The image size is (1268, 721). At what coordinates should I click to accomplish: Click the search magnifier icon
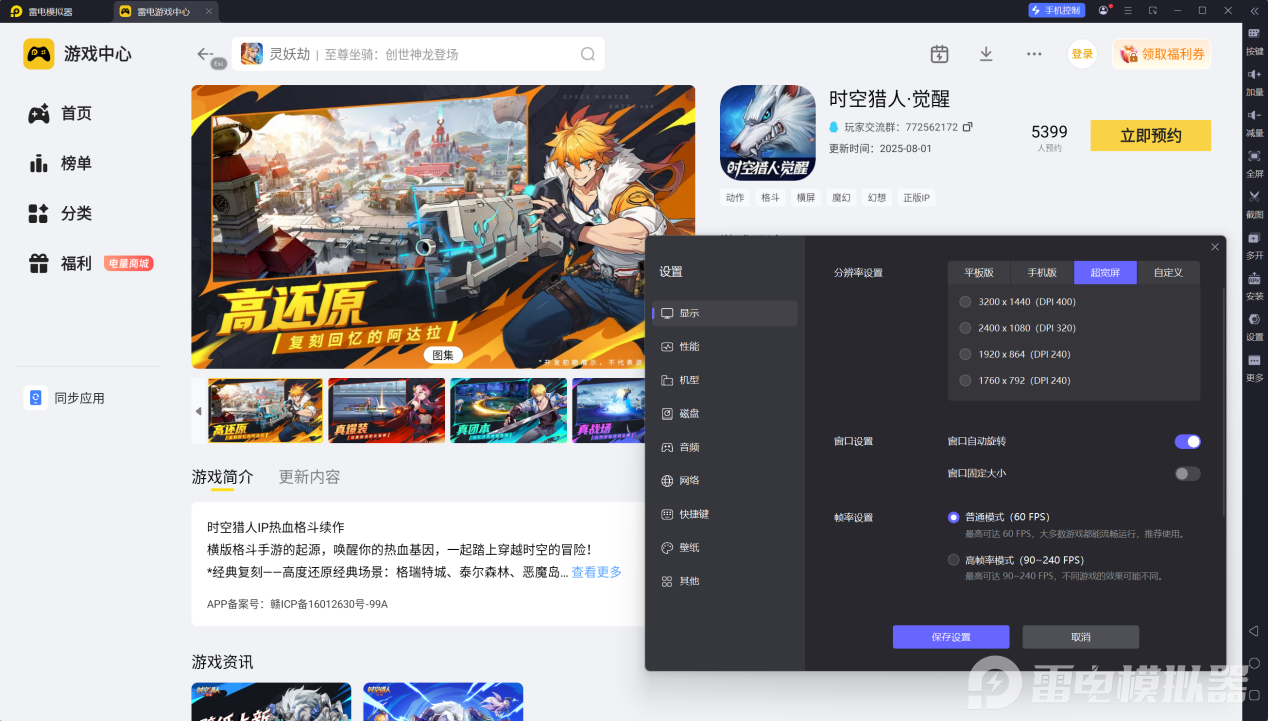click(589, 54)
